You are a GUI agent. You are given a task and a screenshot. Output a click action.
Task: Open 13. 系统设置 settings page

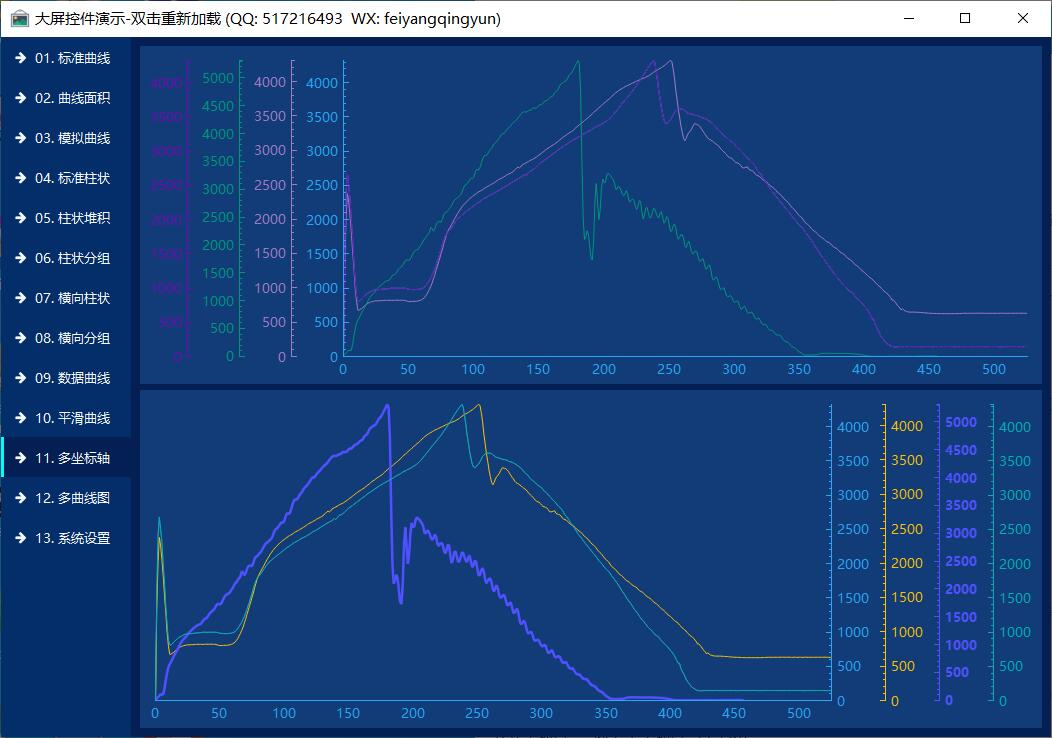pyautogui.click(x=72, y=538)
